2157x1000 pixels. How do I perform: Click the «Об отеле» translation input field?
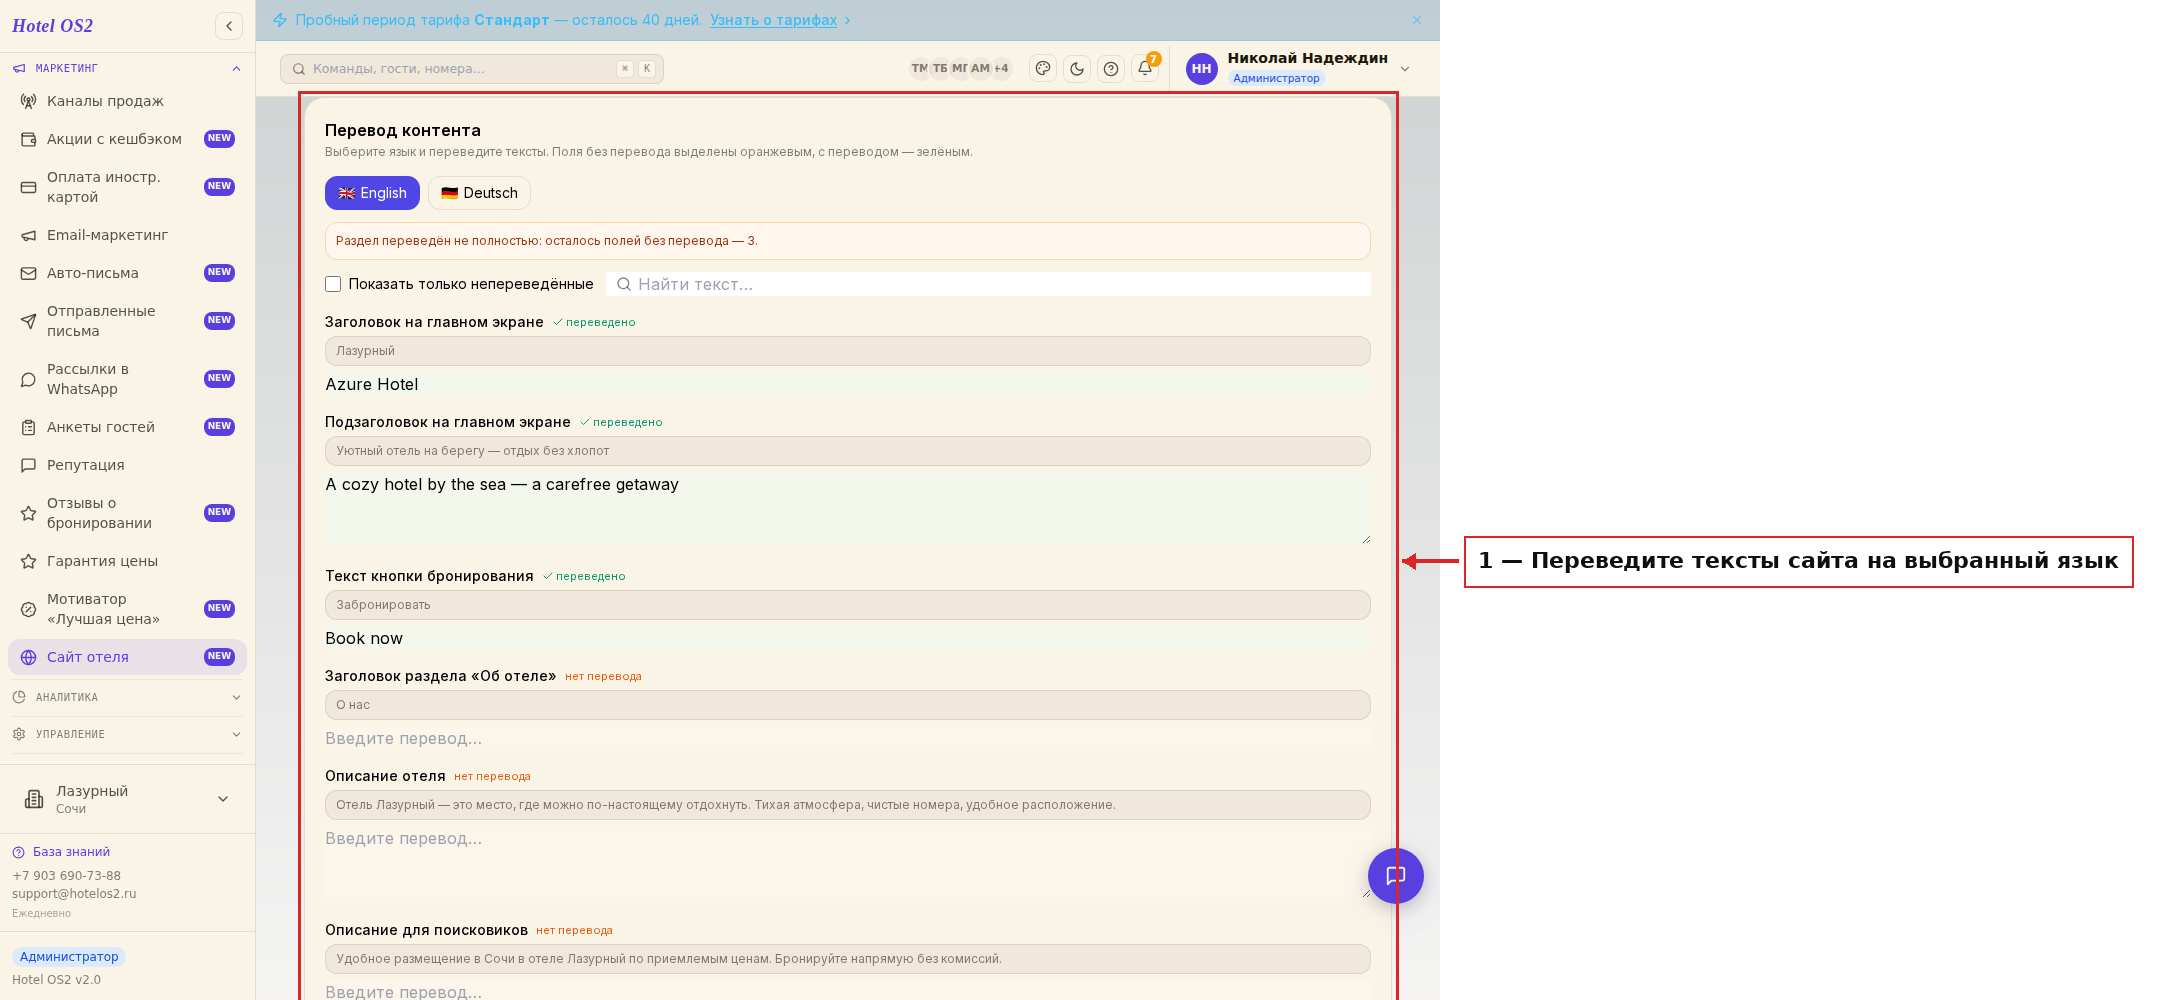coord(847,738)
